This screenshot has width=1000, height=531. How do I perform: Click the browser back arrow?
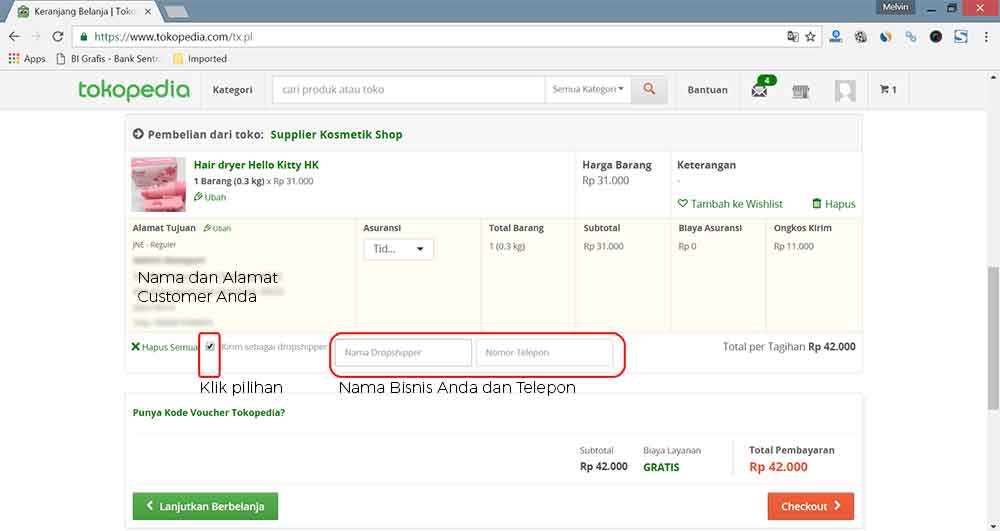coord(14,36)
